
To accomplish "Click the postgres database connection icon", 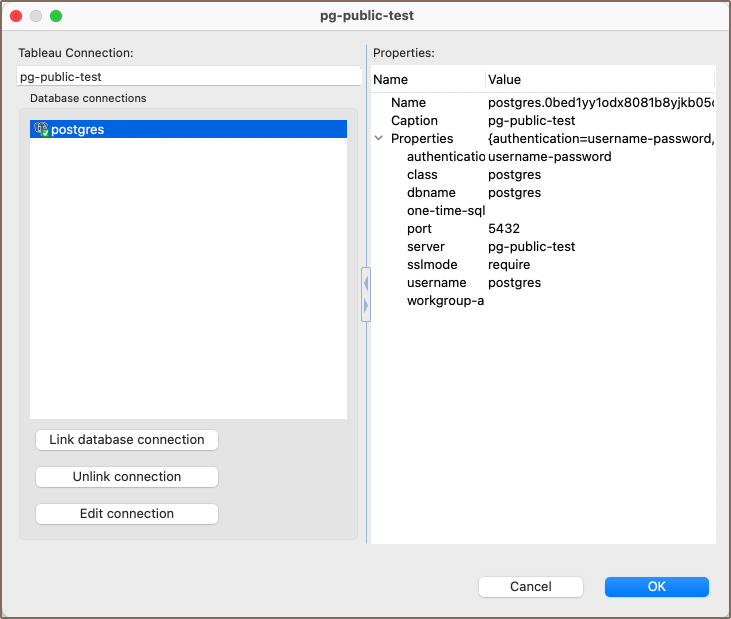I will (41, 129).
